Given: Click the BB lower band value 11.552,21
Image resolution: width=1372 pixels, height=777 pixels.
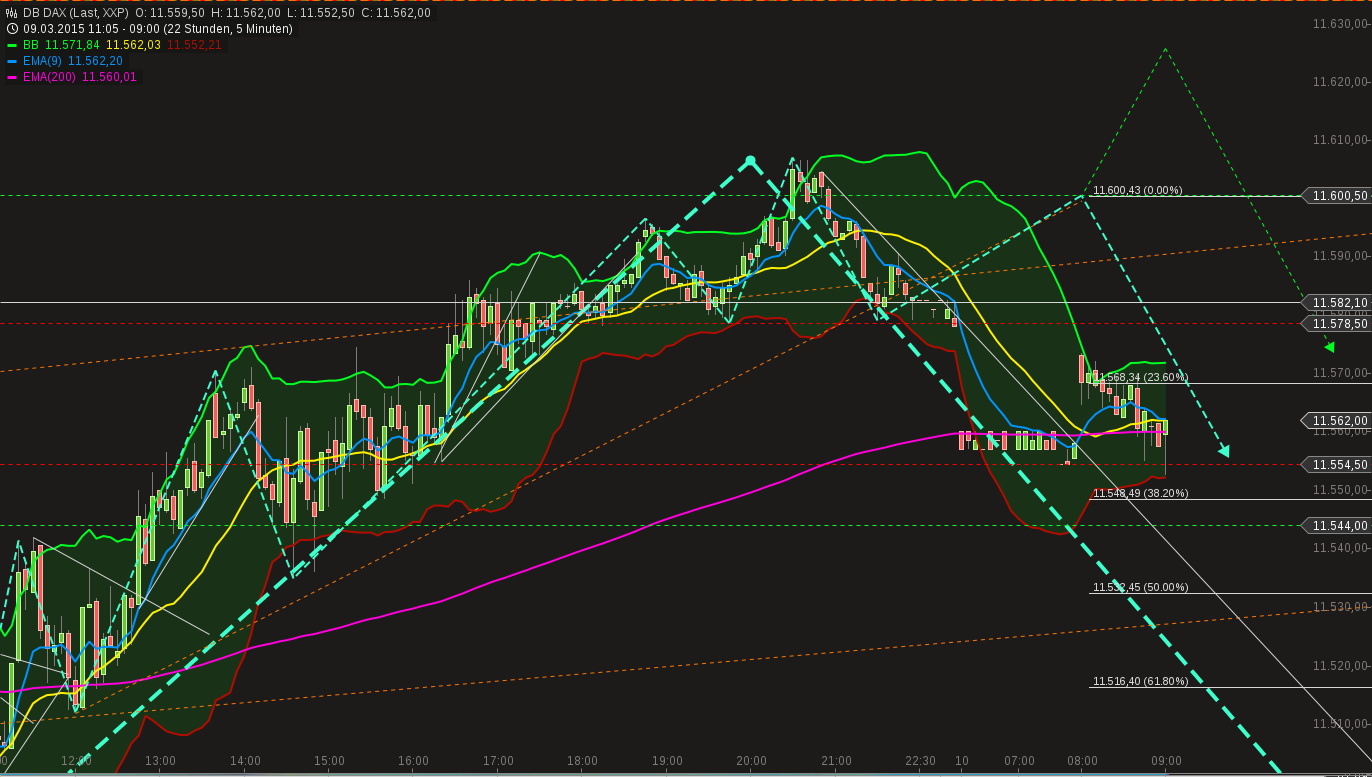Looking at the screenshot, I should 194,45.
